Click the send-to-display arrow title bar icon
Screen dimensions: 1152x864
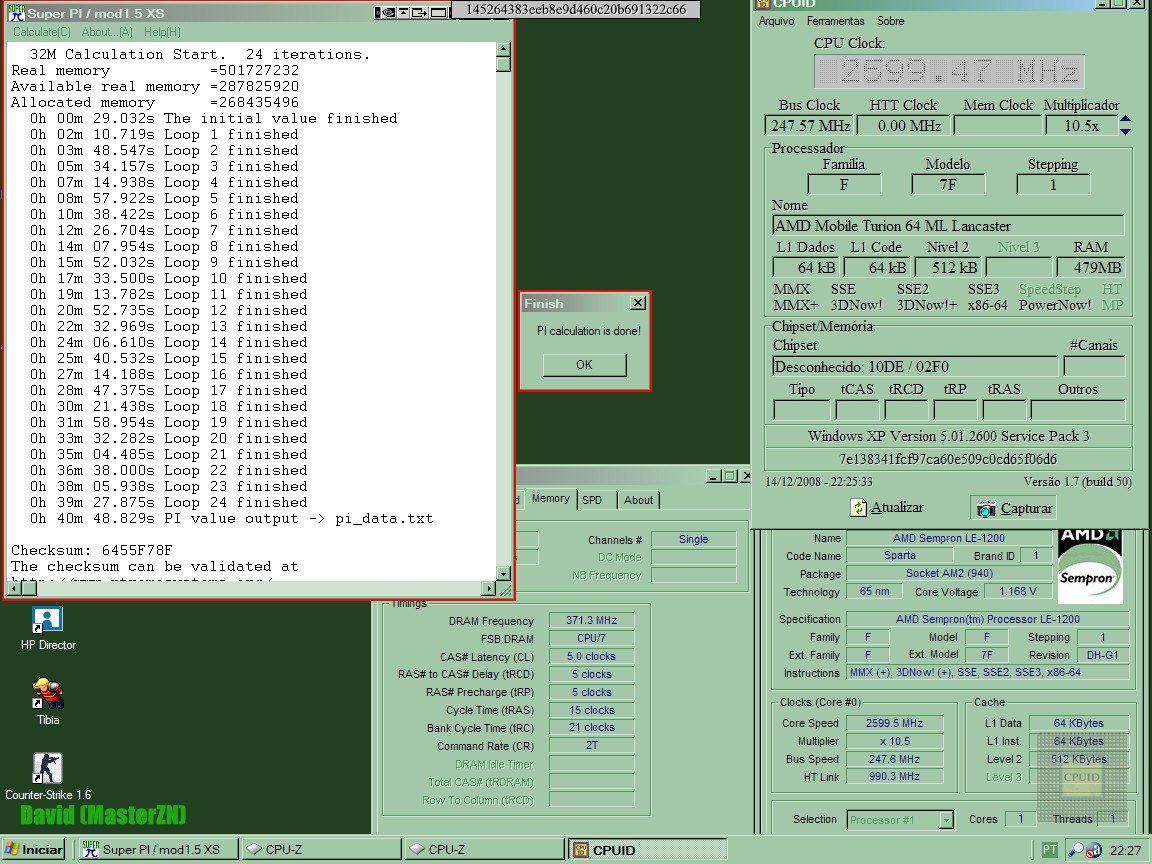tap(420, 12)
